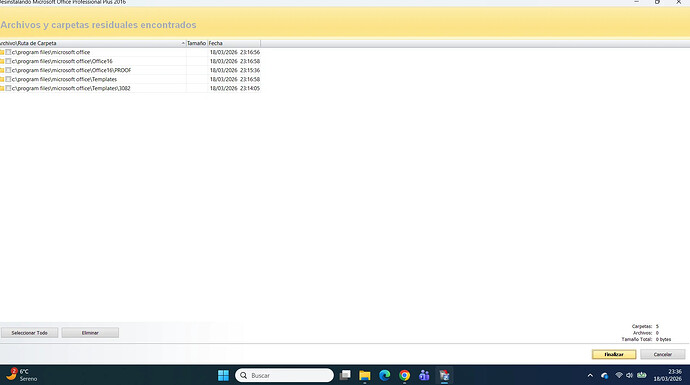The height and width of the screenshot is (385, 690).
Task: Click the Seleccionar Todo button
Action: [x=29, y=333]
